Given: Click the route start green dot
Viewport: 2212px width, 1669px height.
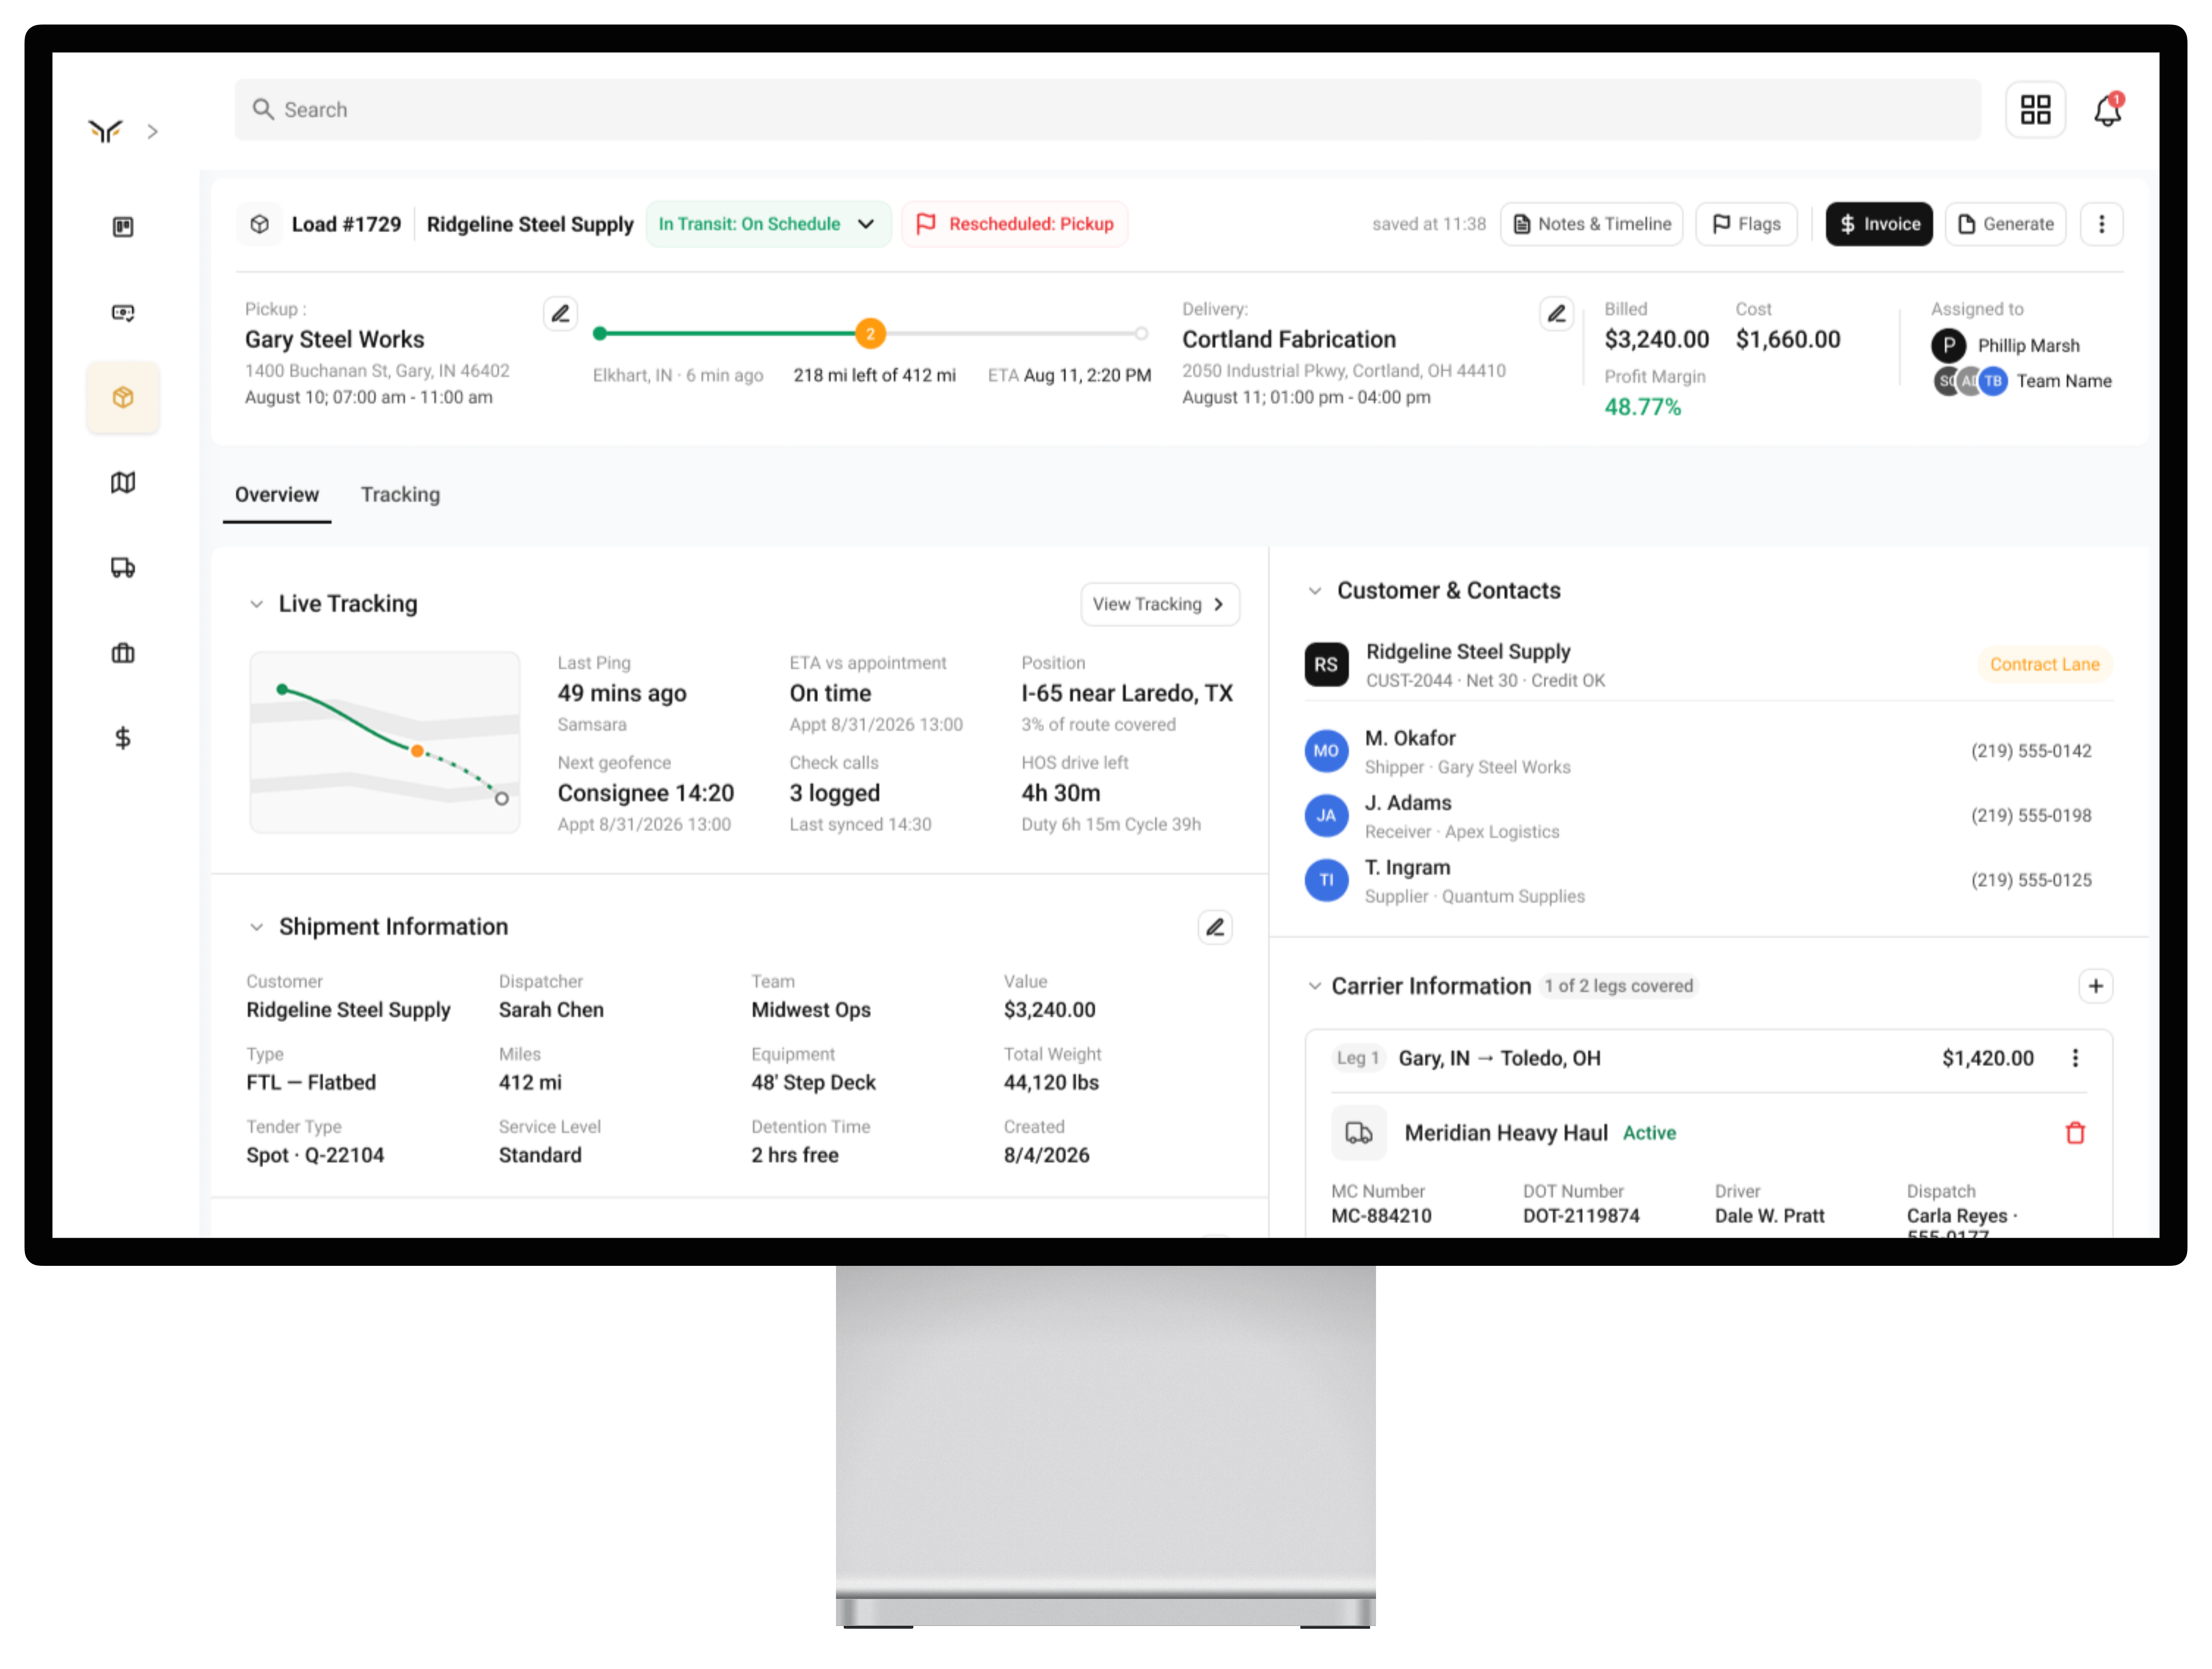Looking at the screenshot, I should tap(600, 334).
